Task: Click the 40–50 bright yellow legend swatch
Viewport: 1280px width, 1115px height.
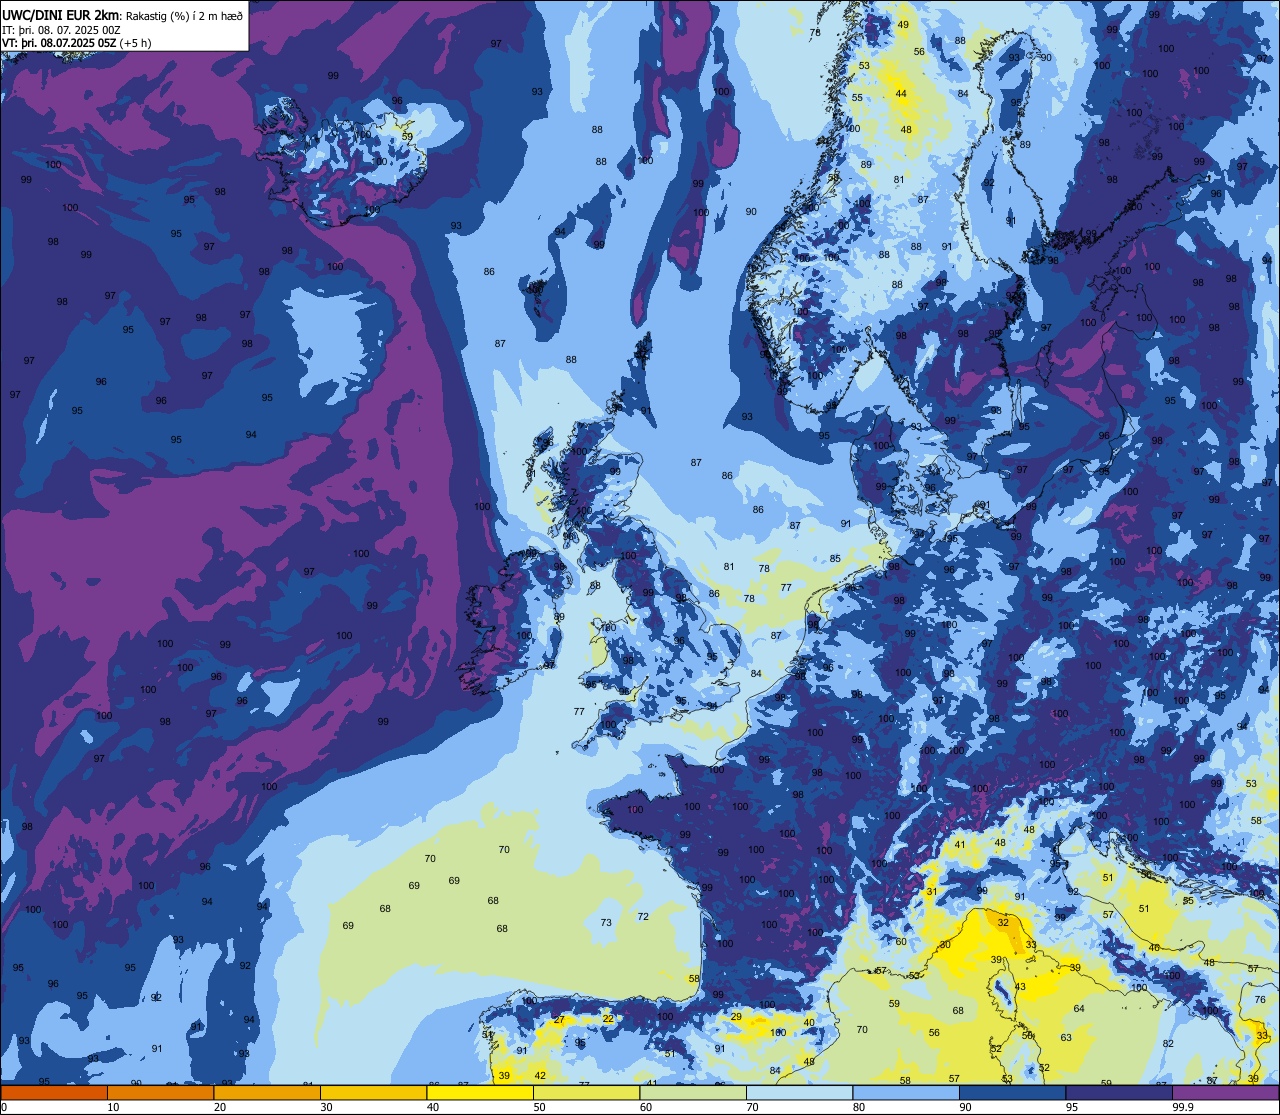Action: click(479, 1093)
